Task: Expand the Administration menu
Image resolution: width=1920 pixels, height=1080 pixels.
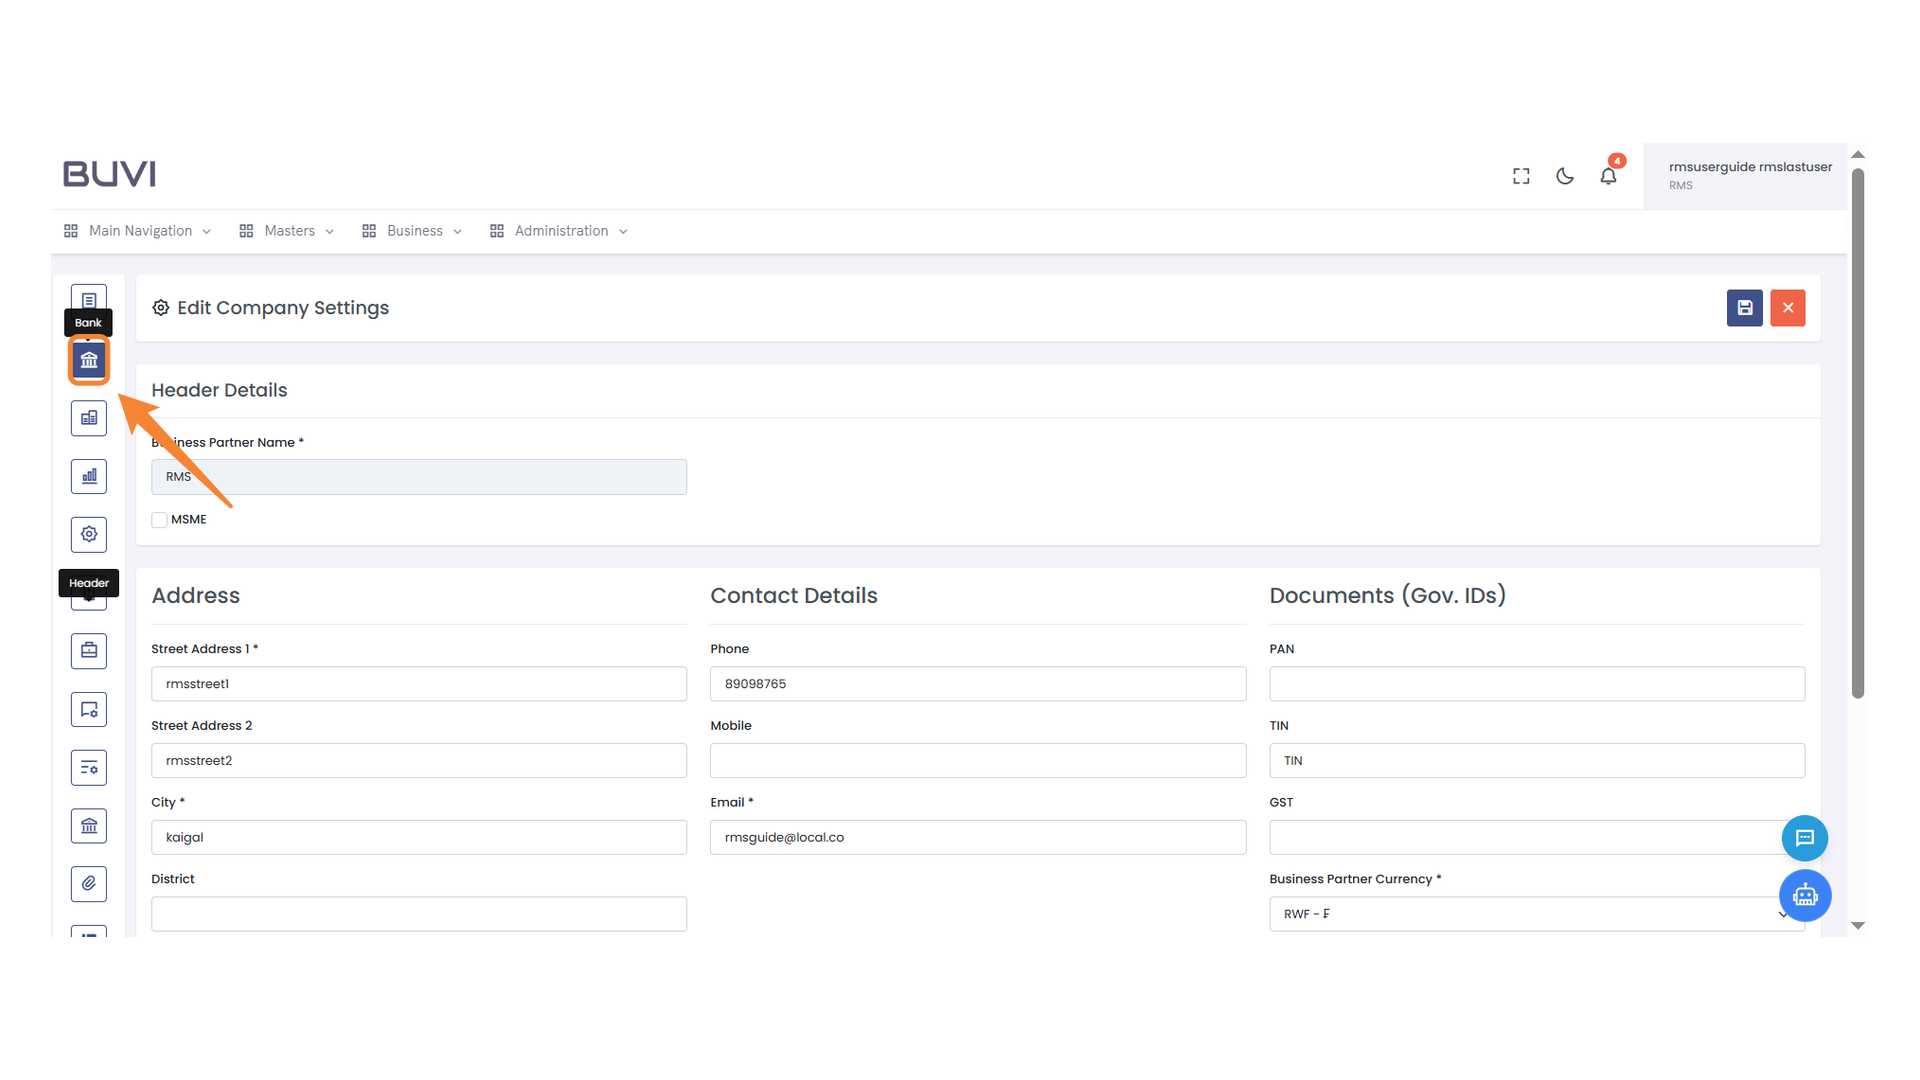Action: pyautogui.click(x=559, y=231)
